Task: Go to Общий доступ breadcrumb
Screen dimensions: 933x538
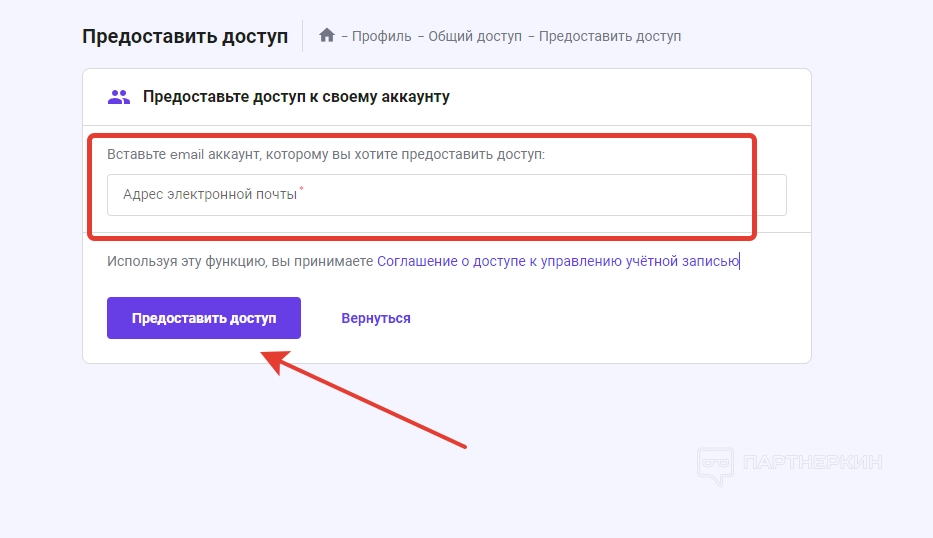Action: (475, 36)
